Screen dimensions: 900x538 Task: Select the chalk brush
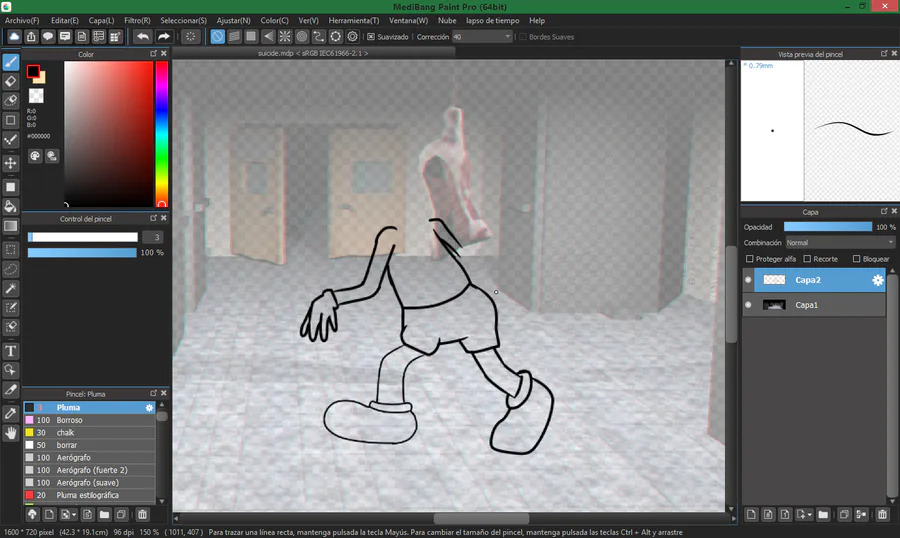pyautogui.click(x=90, y=433)
